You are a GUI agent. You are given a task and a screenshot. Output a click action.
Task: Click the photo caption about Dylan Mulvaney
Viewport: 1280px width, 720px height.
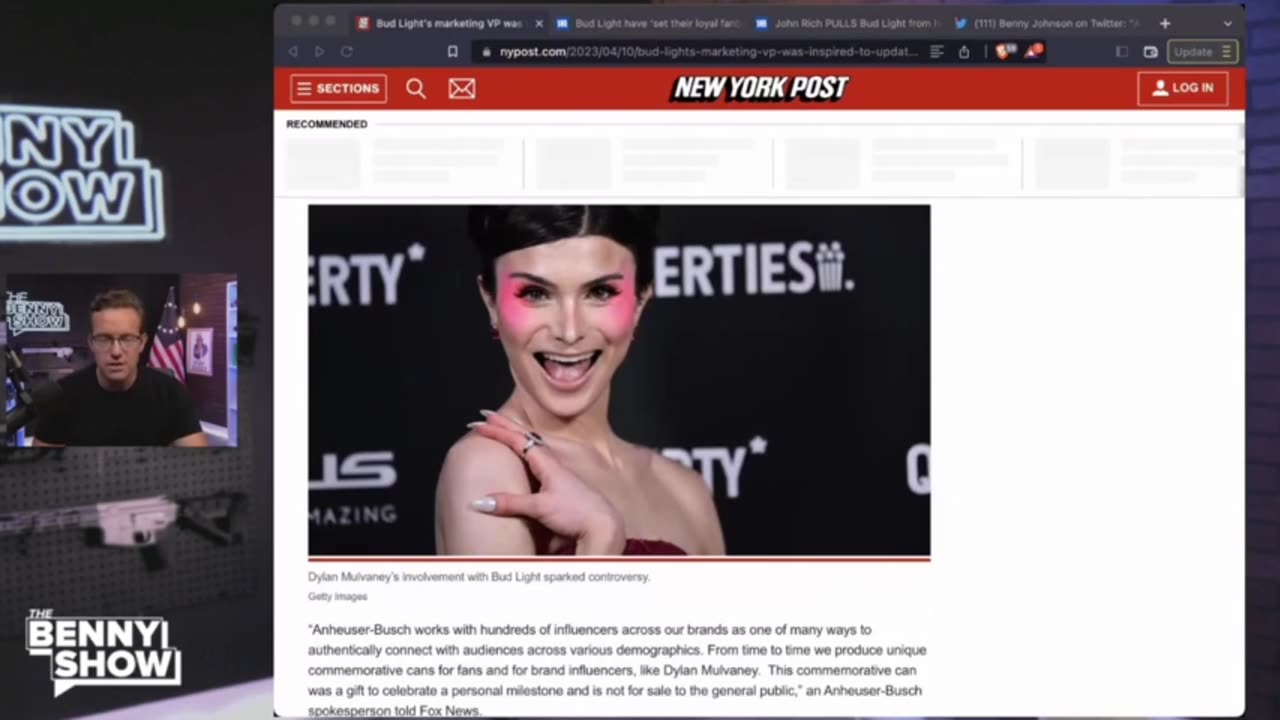coord(479,577)
